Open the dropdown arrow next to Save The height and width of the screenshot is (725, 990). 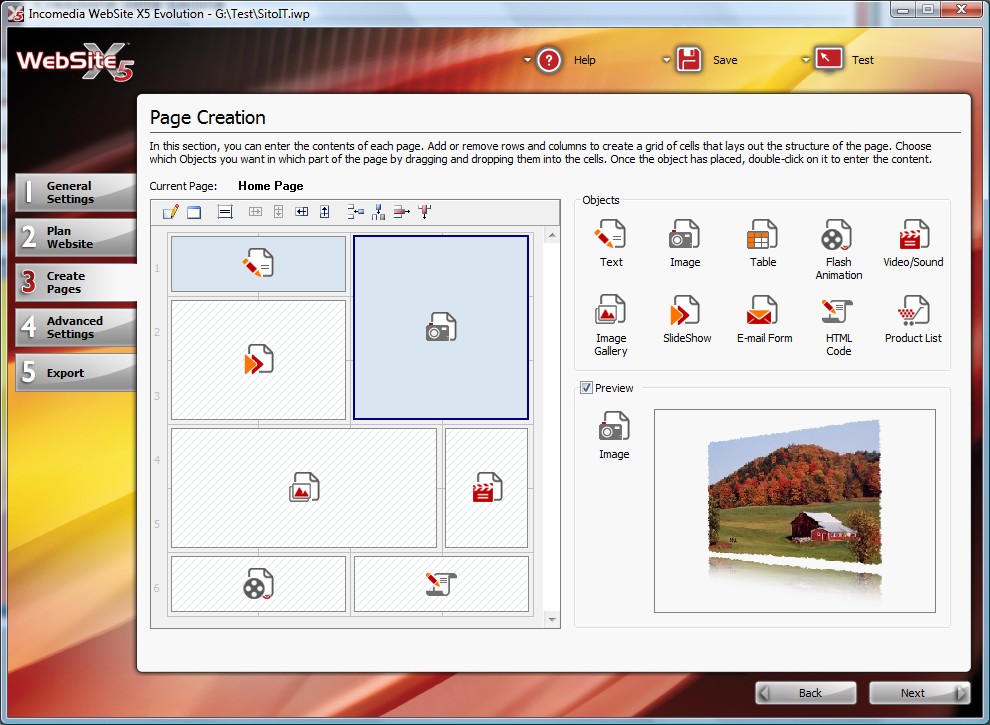[666, 60]
